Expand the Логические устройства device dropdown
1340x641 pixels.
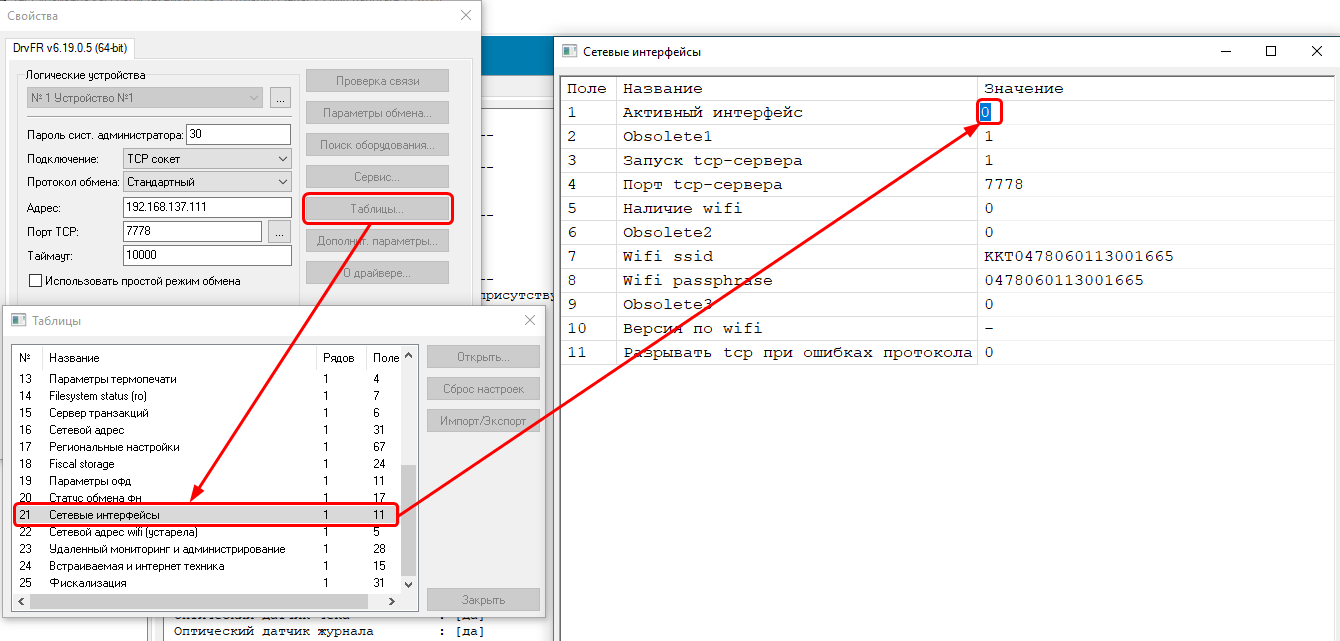click(x=253, y=98)
